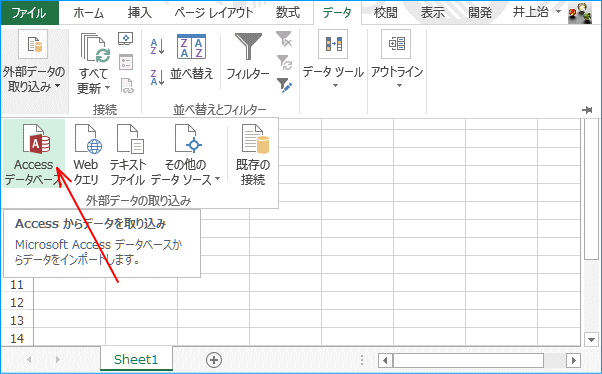Screen dimensions: 602x374
Task: Expand the Outline group
Action: click(x=397, y=60)
